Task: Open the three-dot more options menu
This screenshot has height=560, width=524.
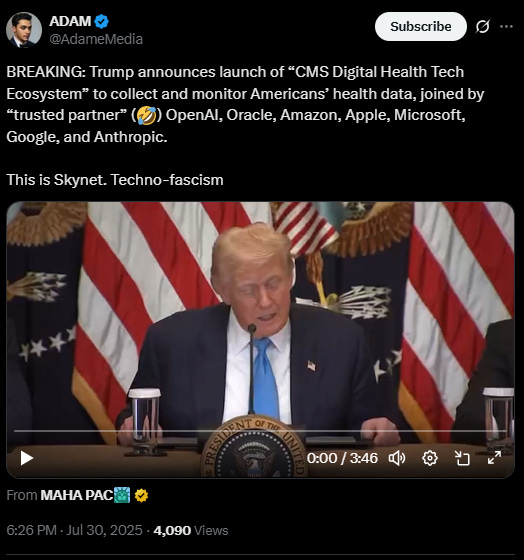Action: 506,26
